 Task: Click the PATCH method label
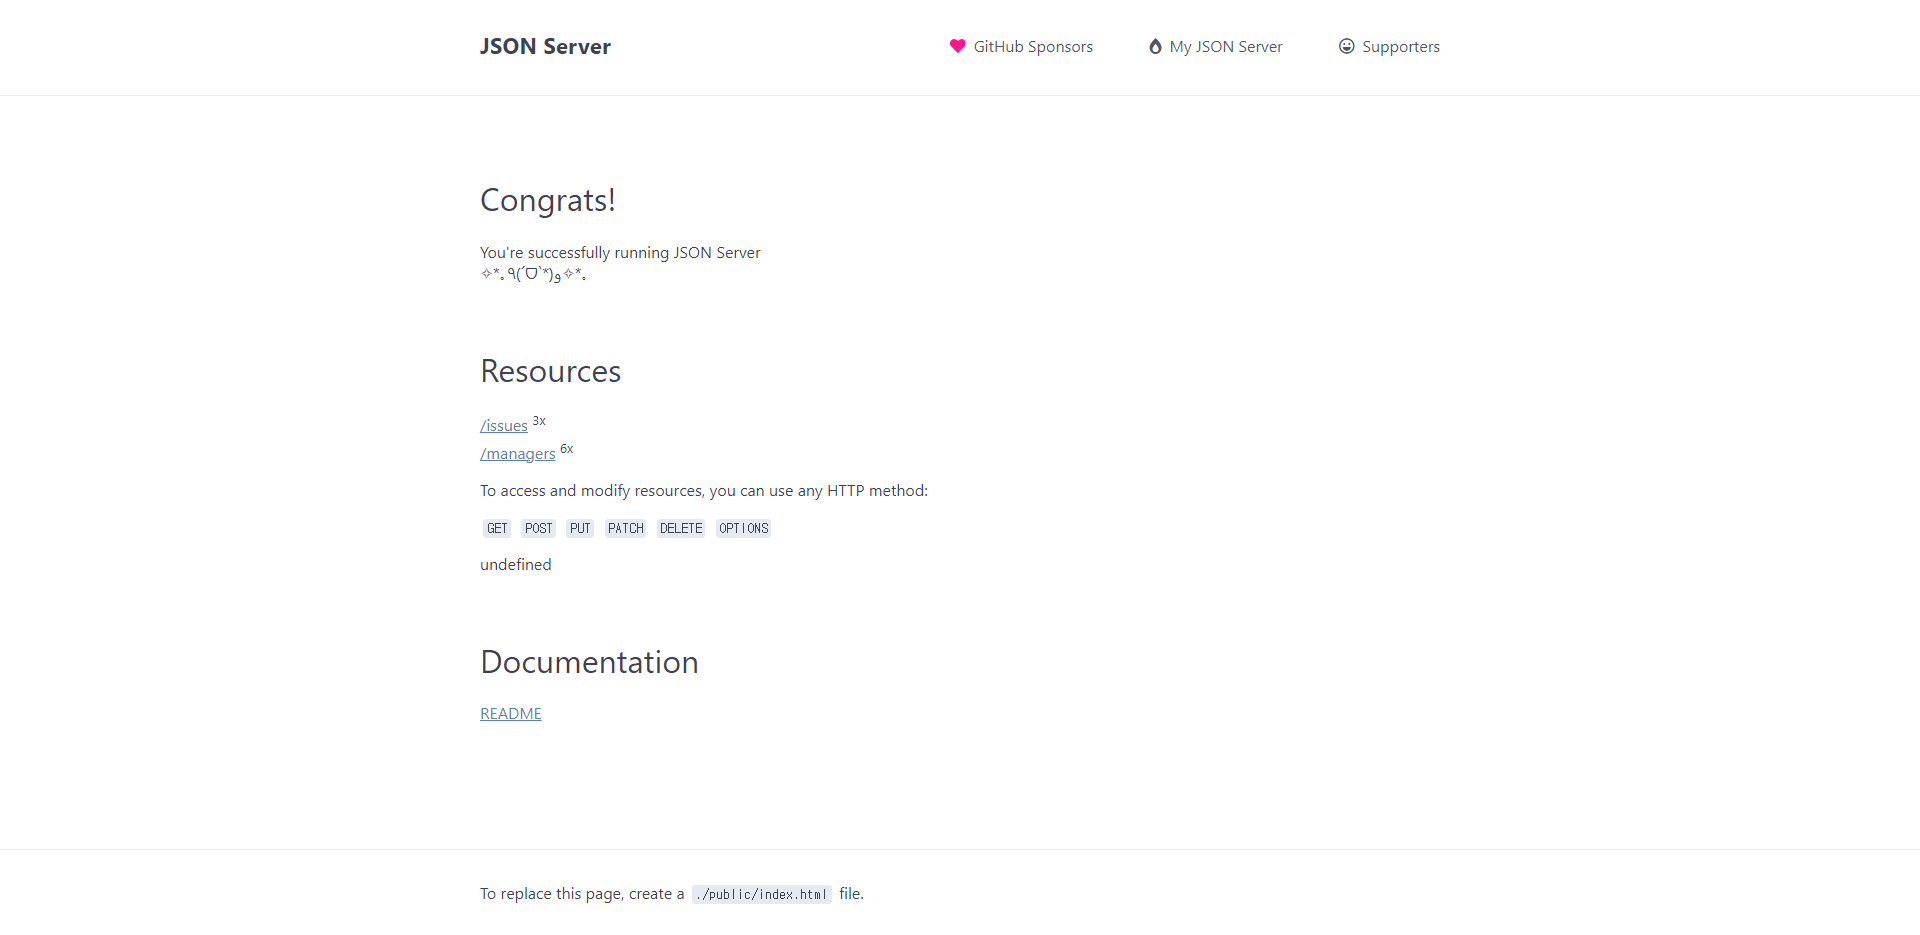pyautogui.click(x=625, y=528)
